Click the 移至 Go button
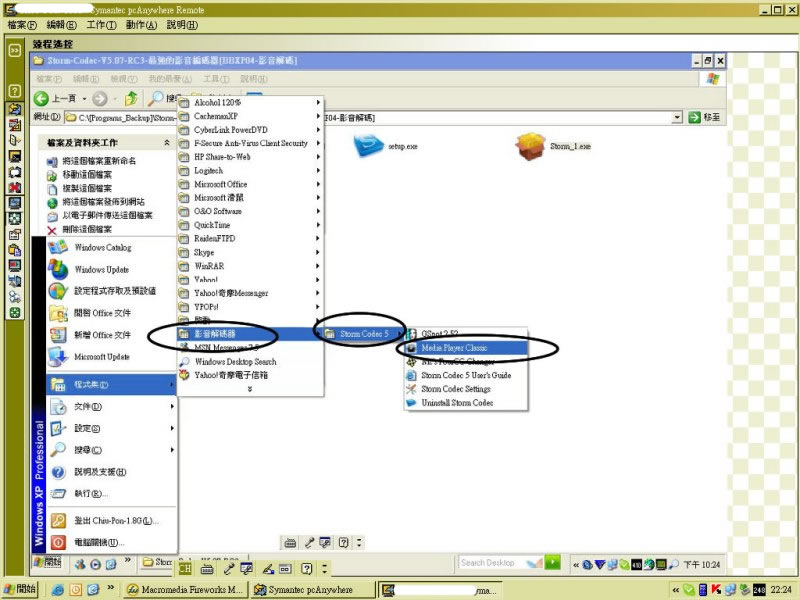This screenshot has width=800, height=600. (x=705, y=117)
